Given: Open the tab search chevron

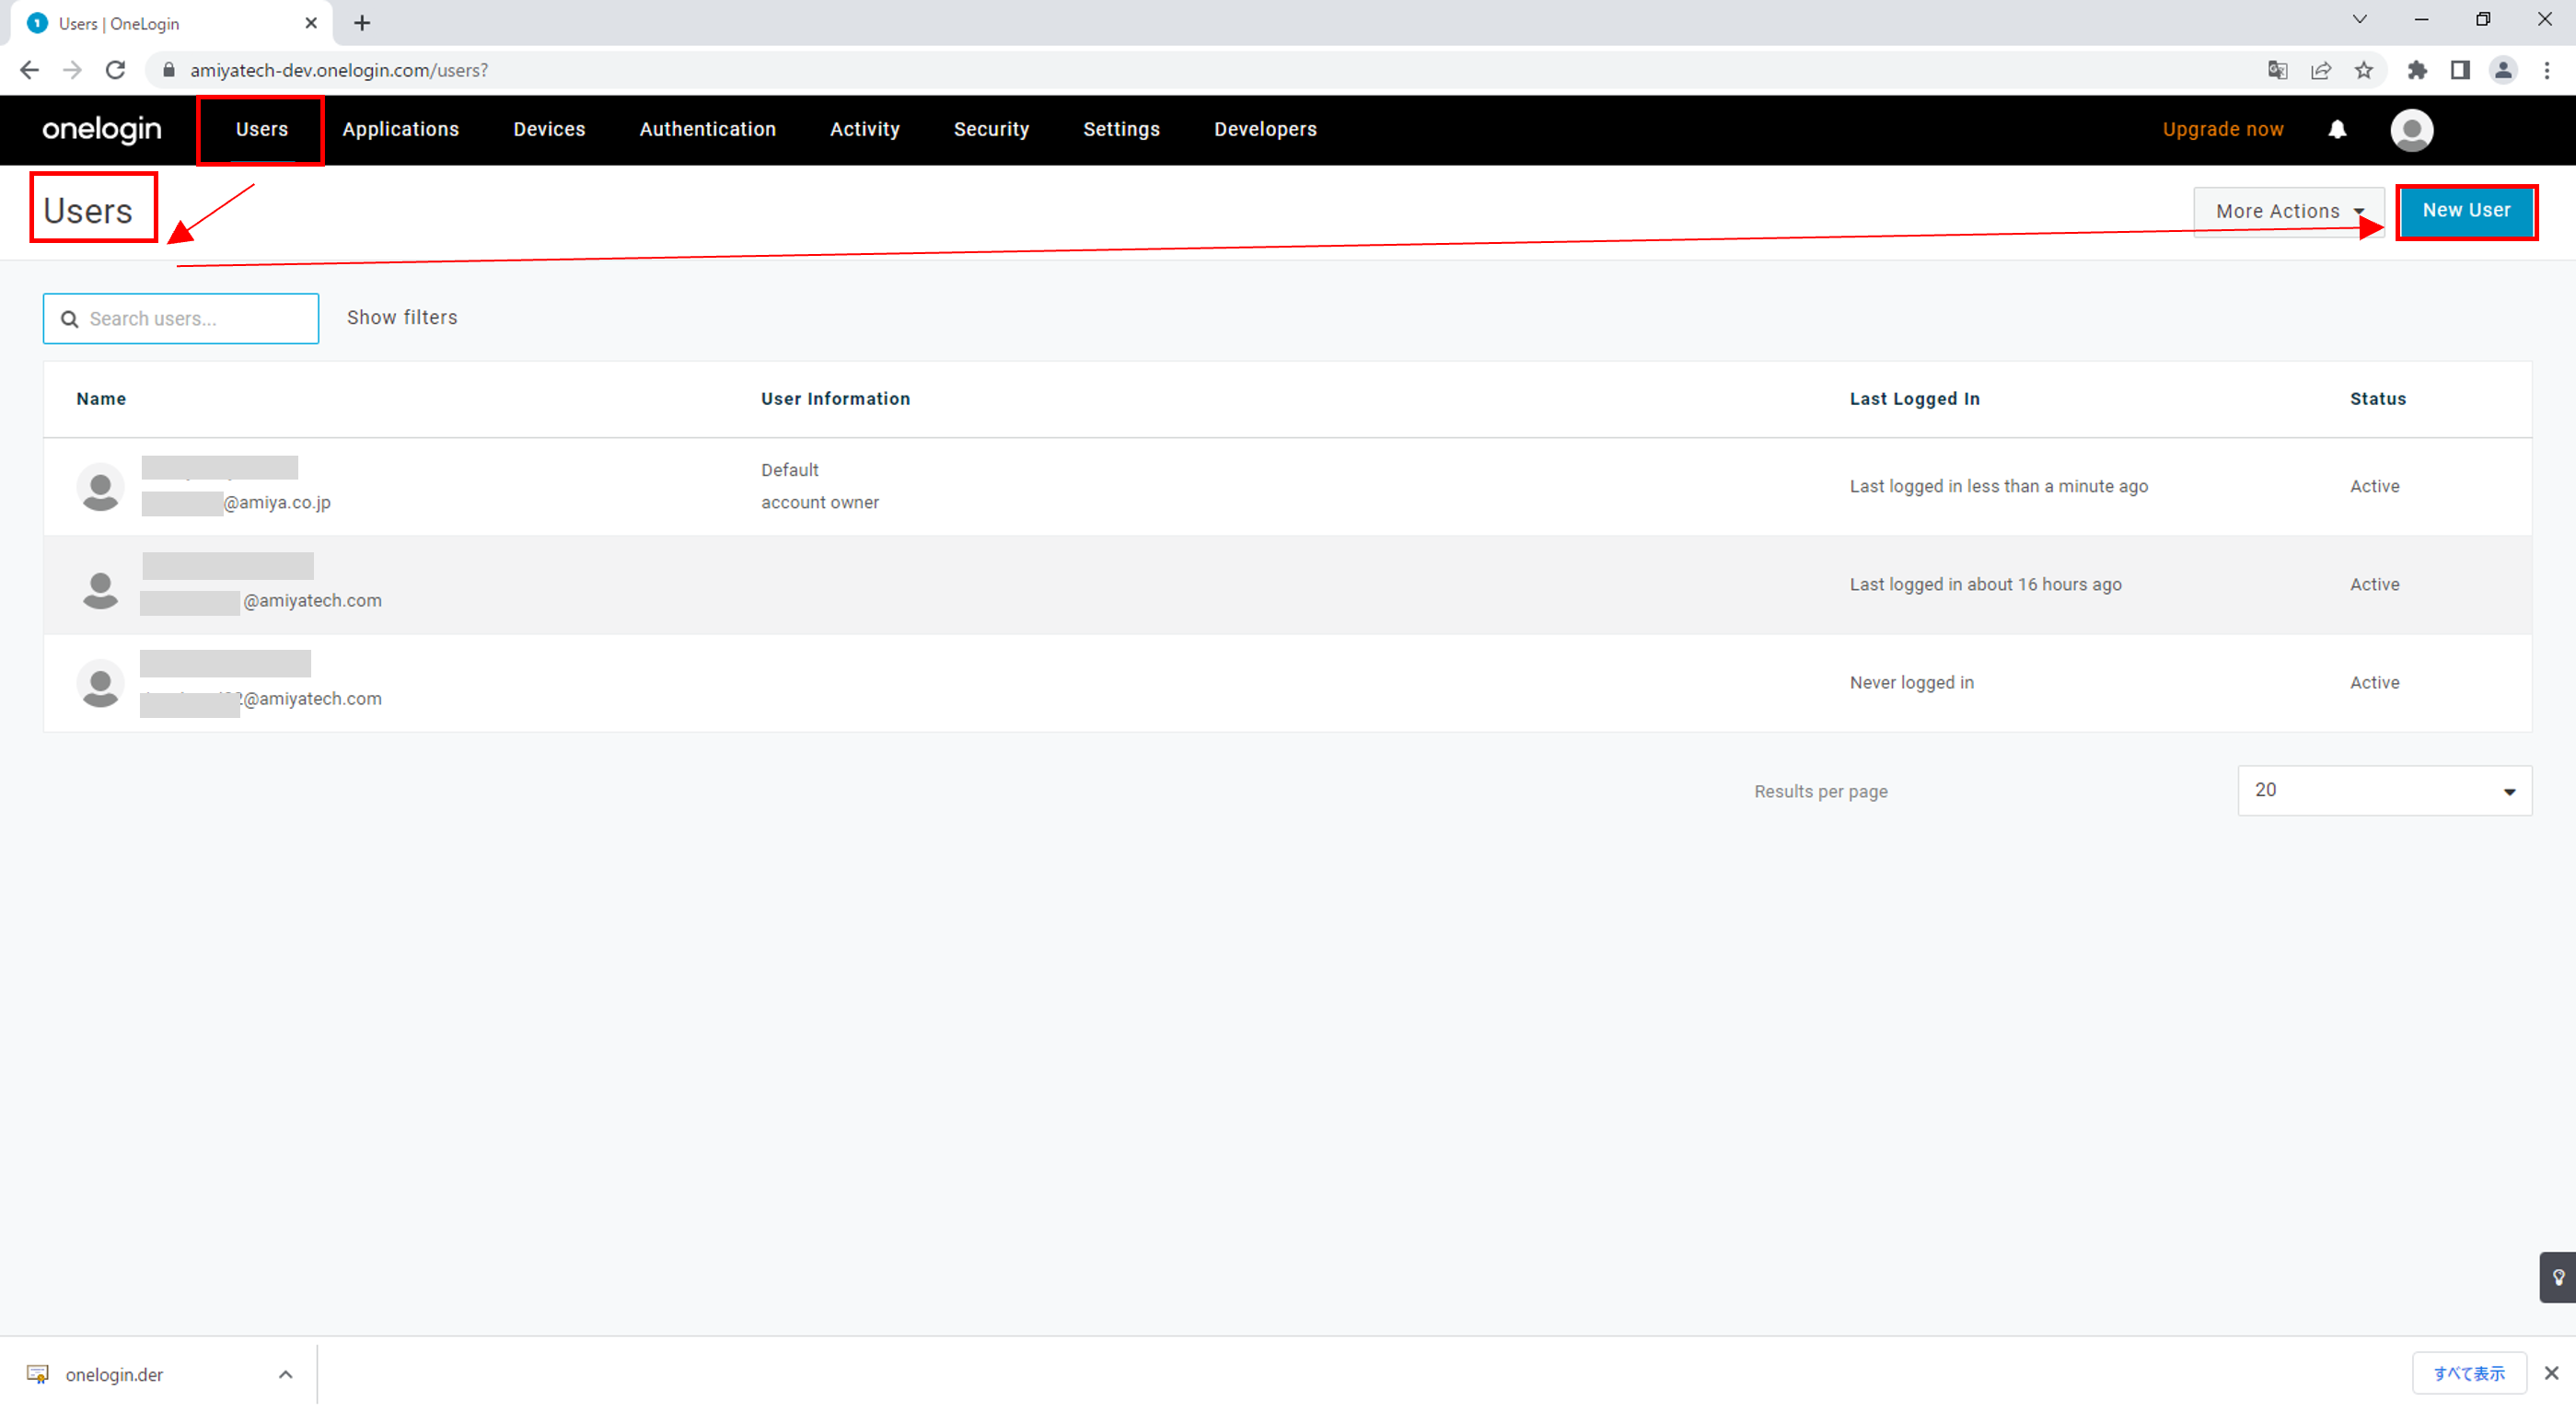Looking at the screenshot, I should point(2359,19).
